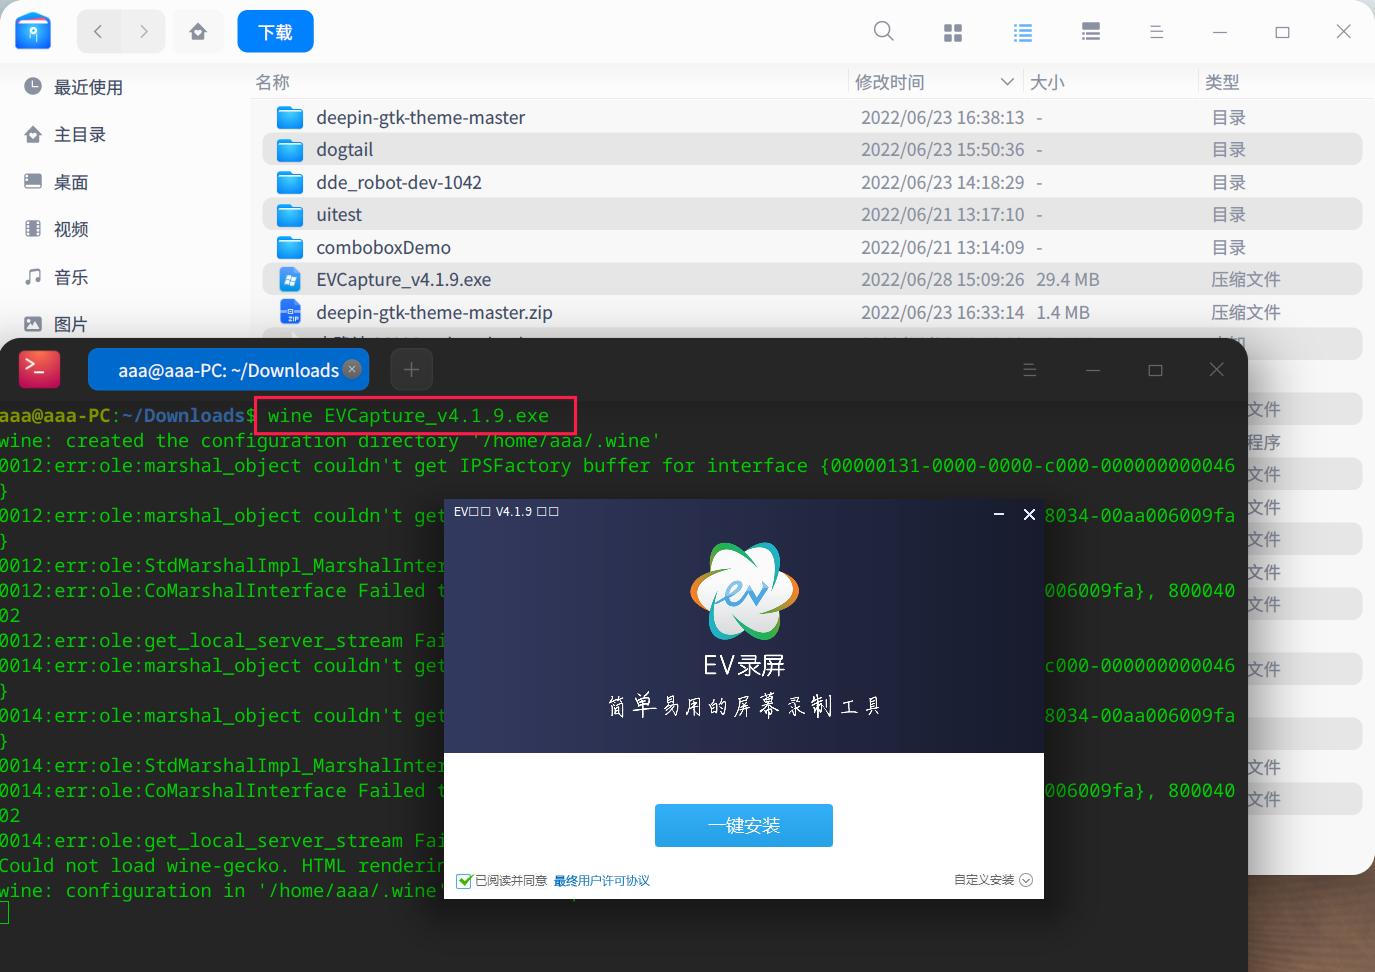Click the 1.4 MB size value

click(x=1062, y=312)
